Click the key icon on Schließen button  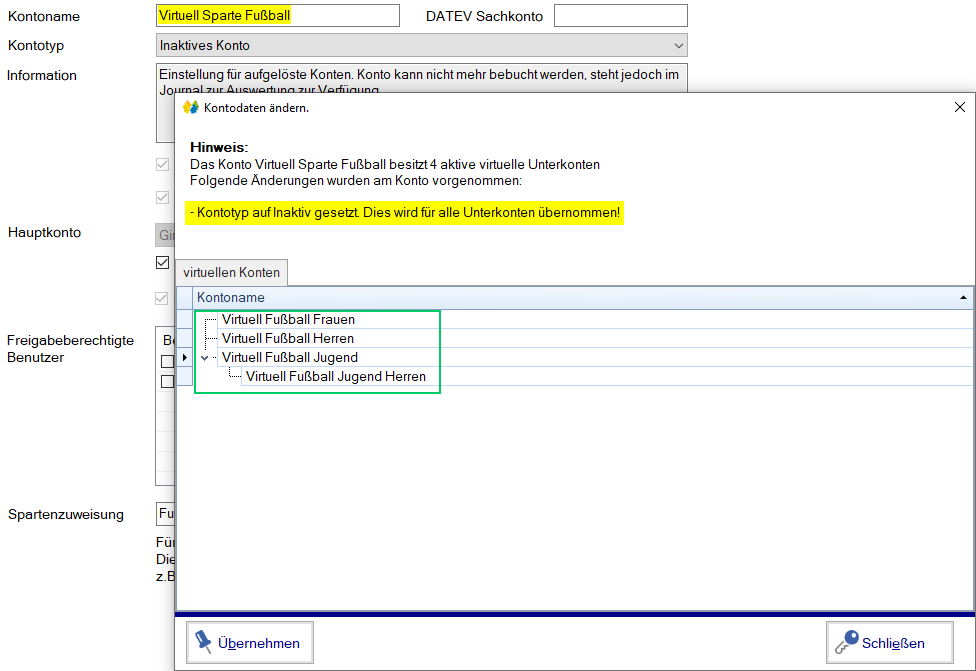(x=846, y=642)
